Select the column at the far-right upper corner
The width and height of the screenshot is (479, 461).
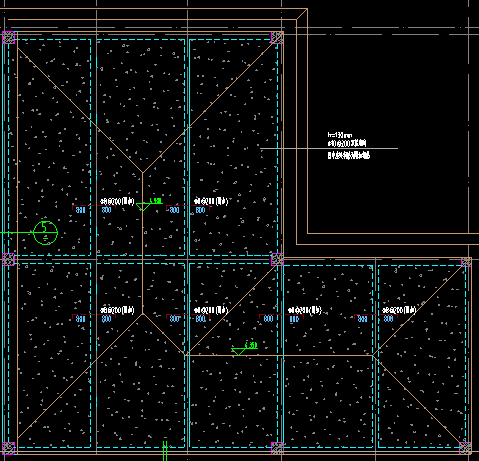click(x=466, y=262)
